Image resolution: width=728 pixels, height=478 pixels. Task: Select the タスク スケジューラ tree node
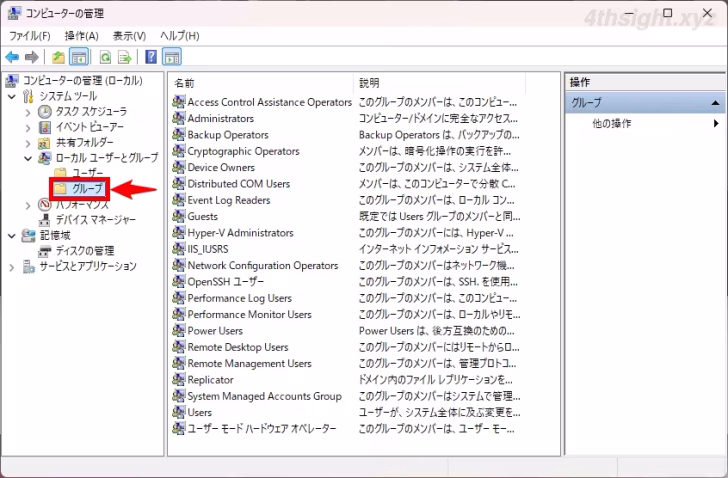tap(91, 111)
